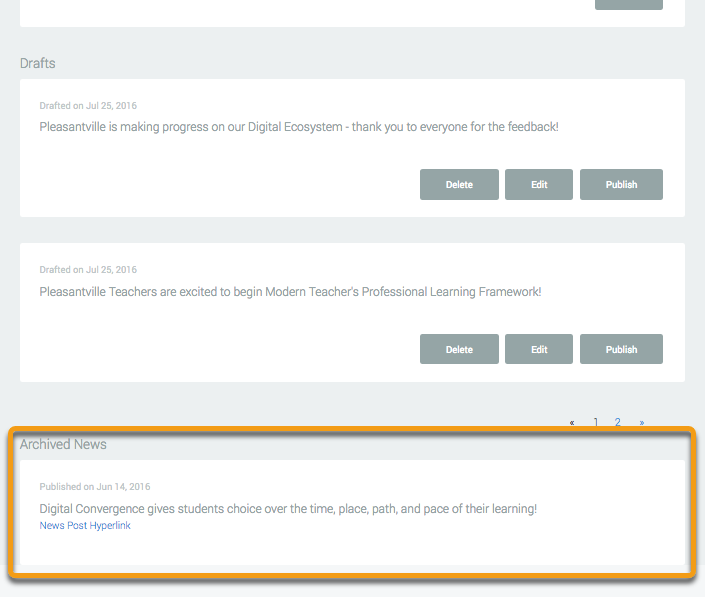705x597 pixels.
Task: Edit the Professional Learning Framework draft
Action: point(539,349)
